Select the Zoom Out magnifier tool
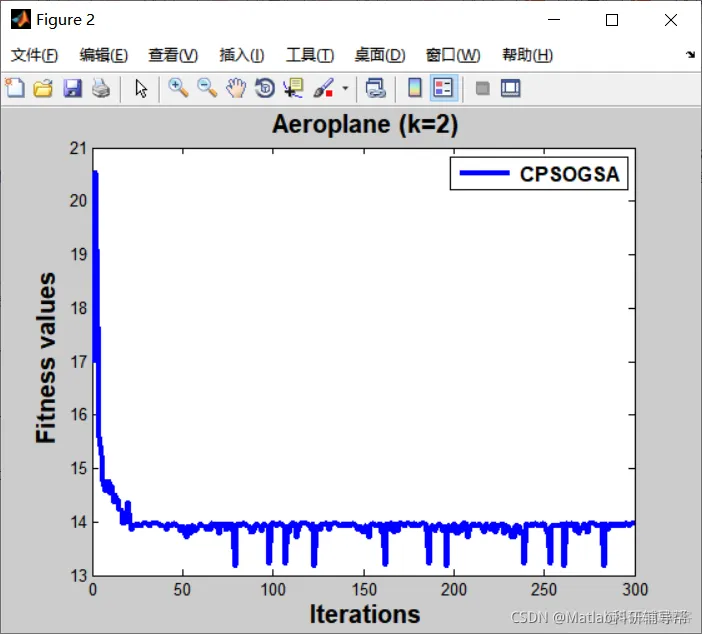702x634 pixels. tap(207, 88)
